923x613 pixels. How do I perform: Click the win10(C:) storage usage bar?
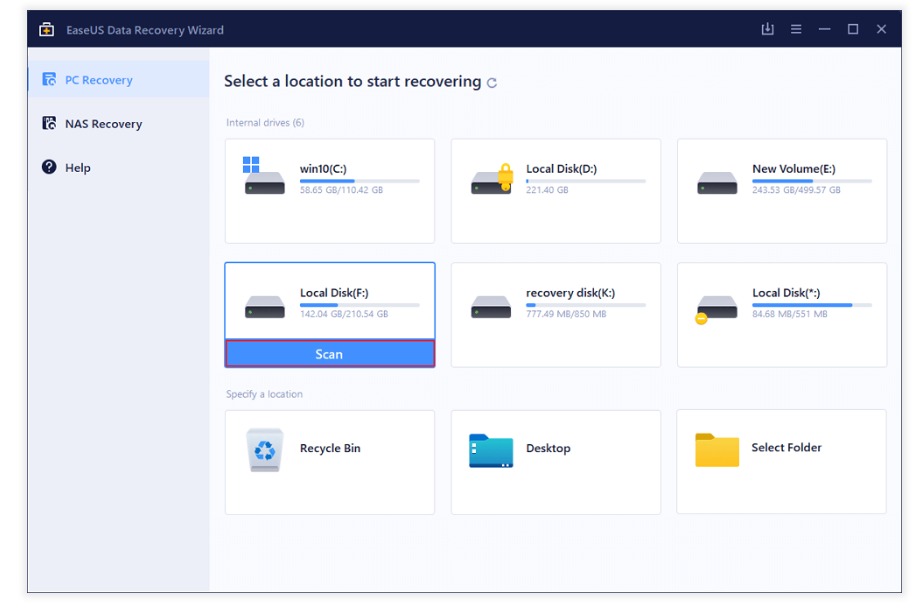[x=359, y=181]
